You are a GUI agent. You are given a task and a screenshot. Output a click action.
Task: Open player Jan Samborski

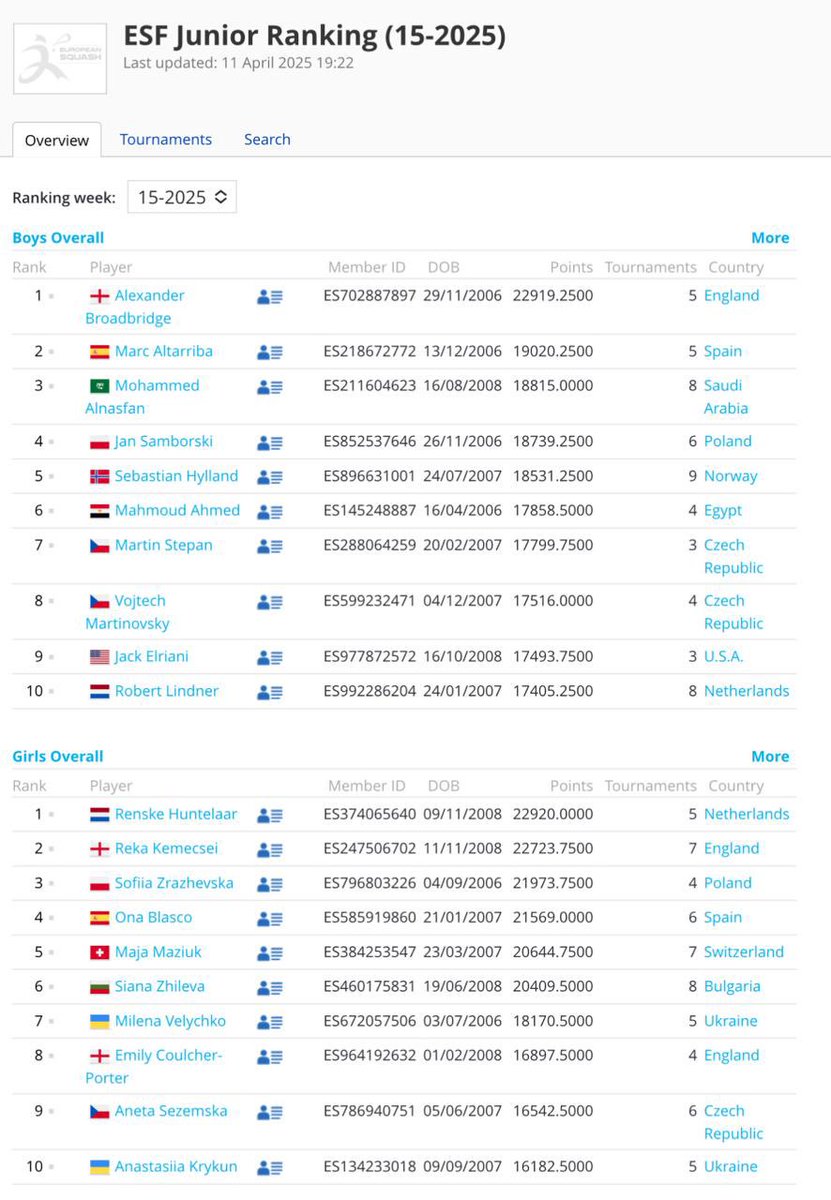164,441
